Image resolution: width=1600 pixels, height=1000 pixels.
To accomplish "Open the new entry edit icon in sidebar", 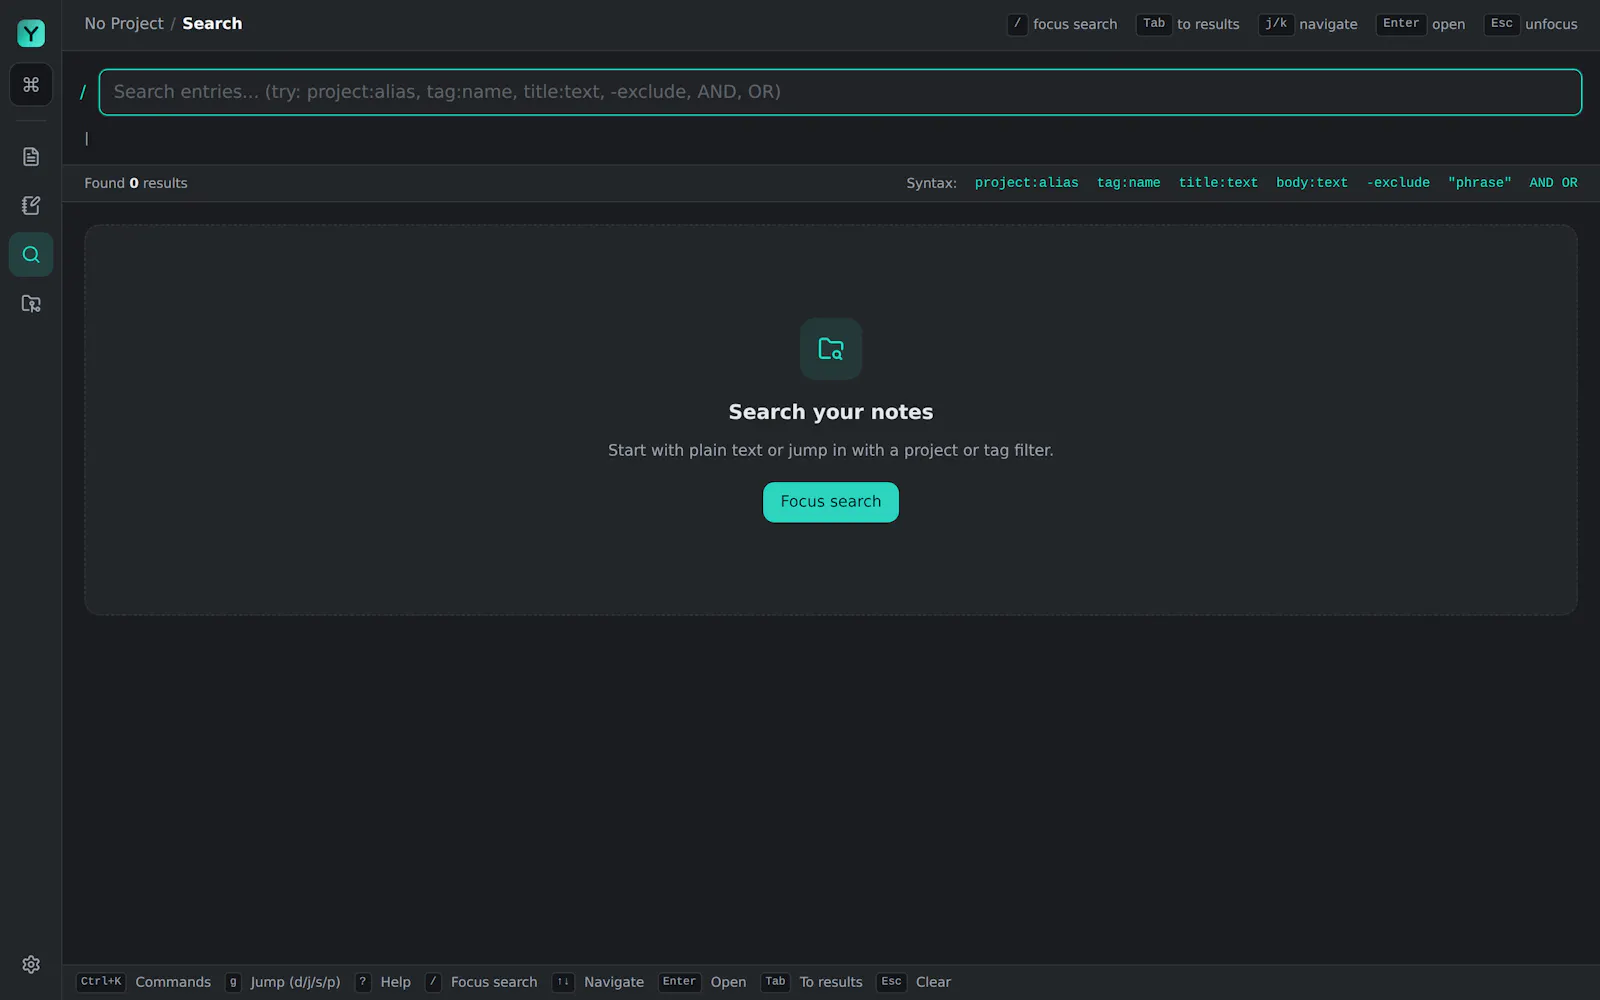I will [x=31, y=205].
